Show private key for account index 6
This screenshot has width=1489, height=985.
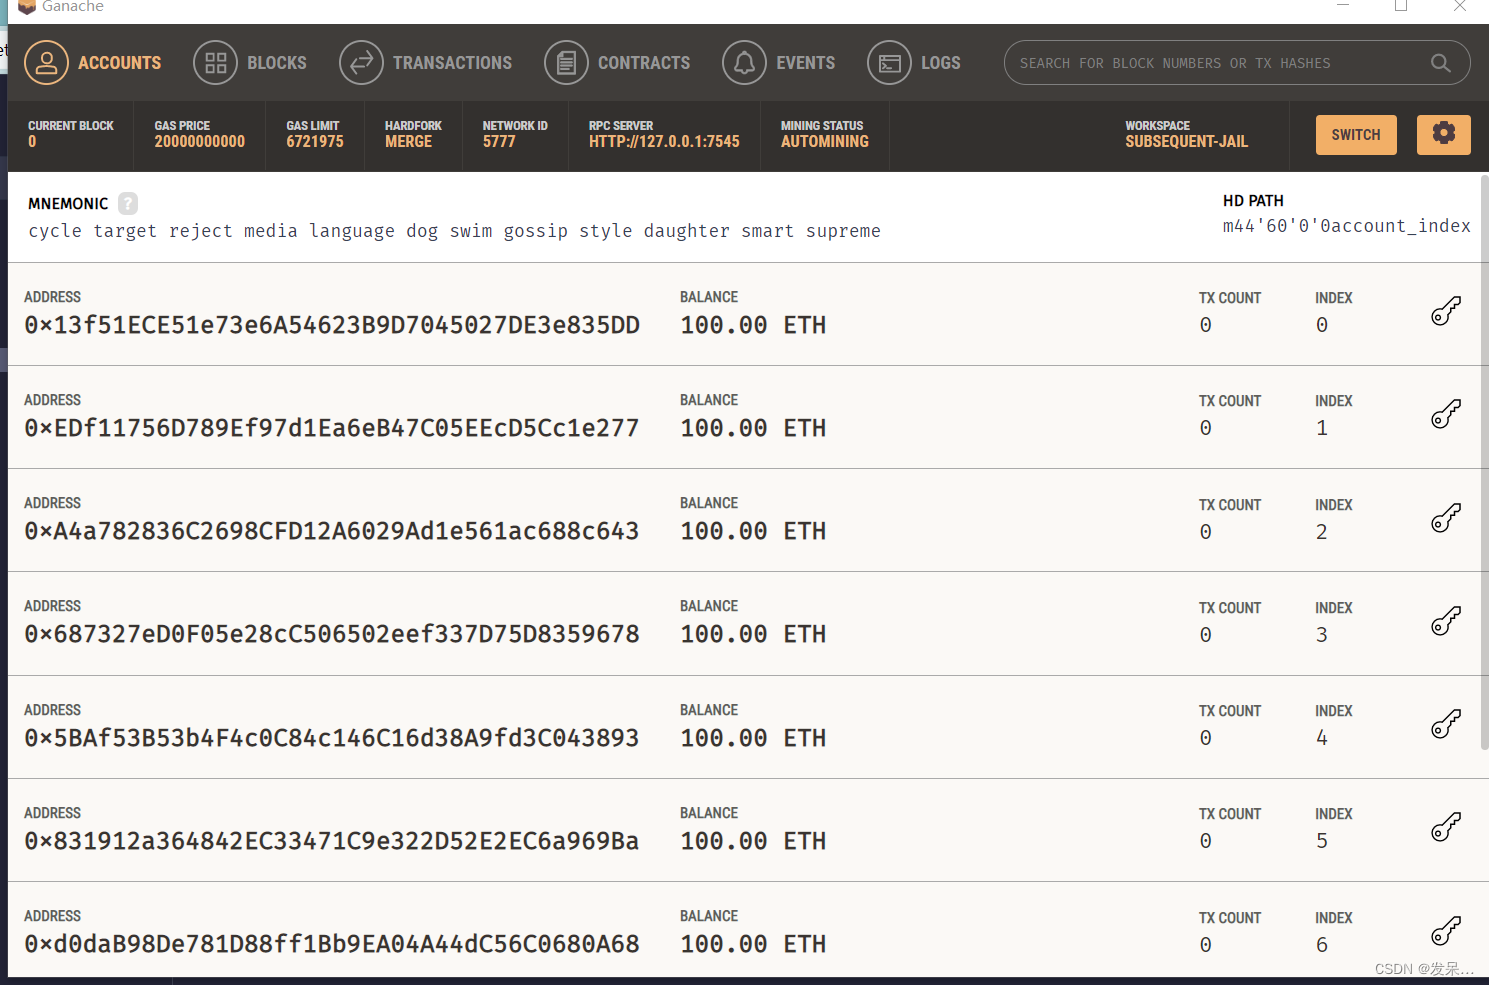tap(1446, 931)
